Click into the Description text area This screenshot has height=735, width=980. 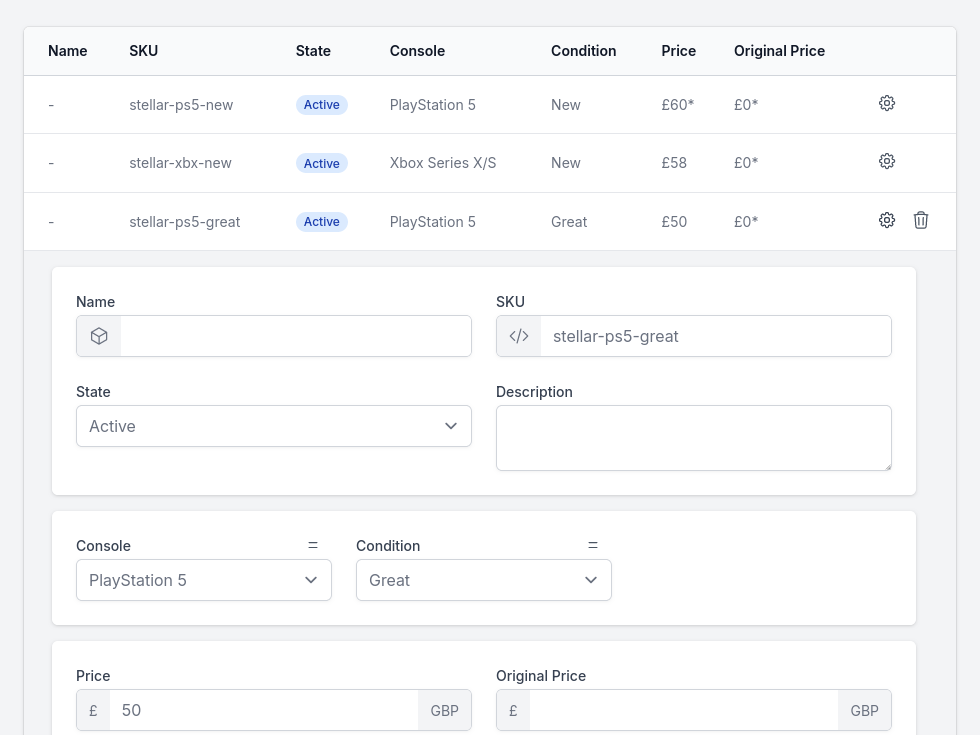click(693, 438)
